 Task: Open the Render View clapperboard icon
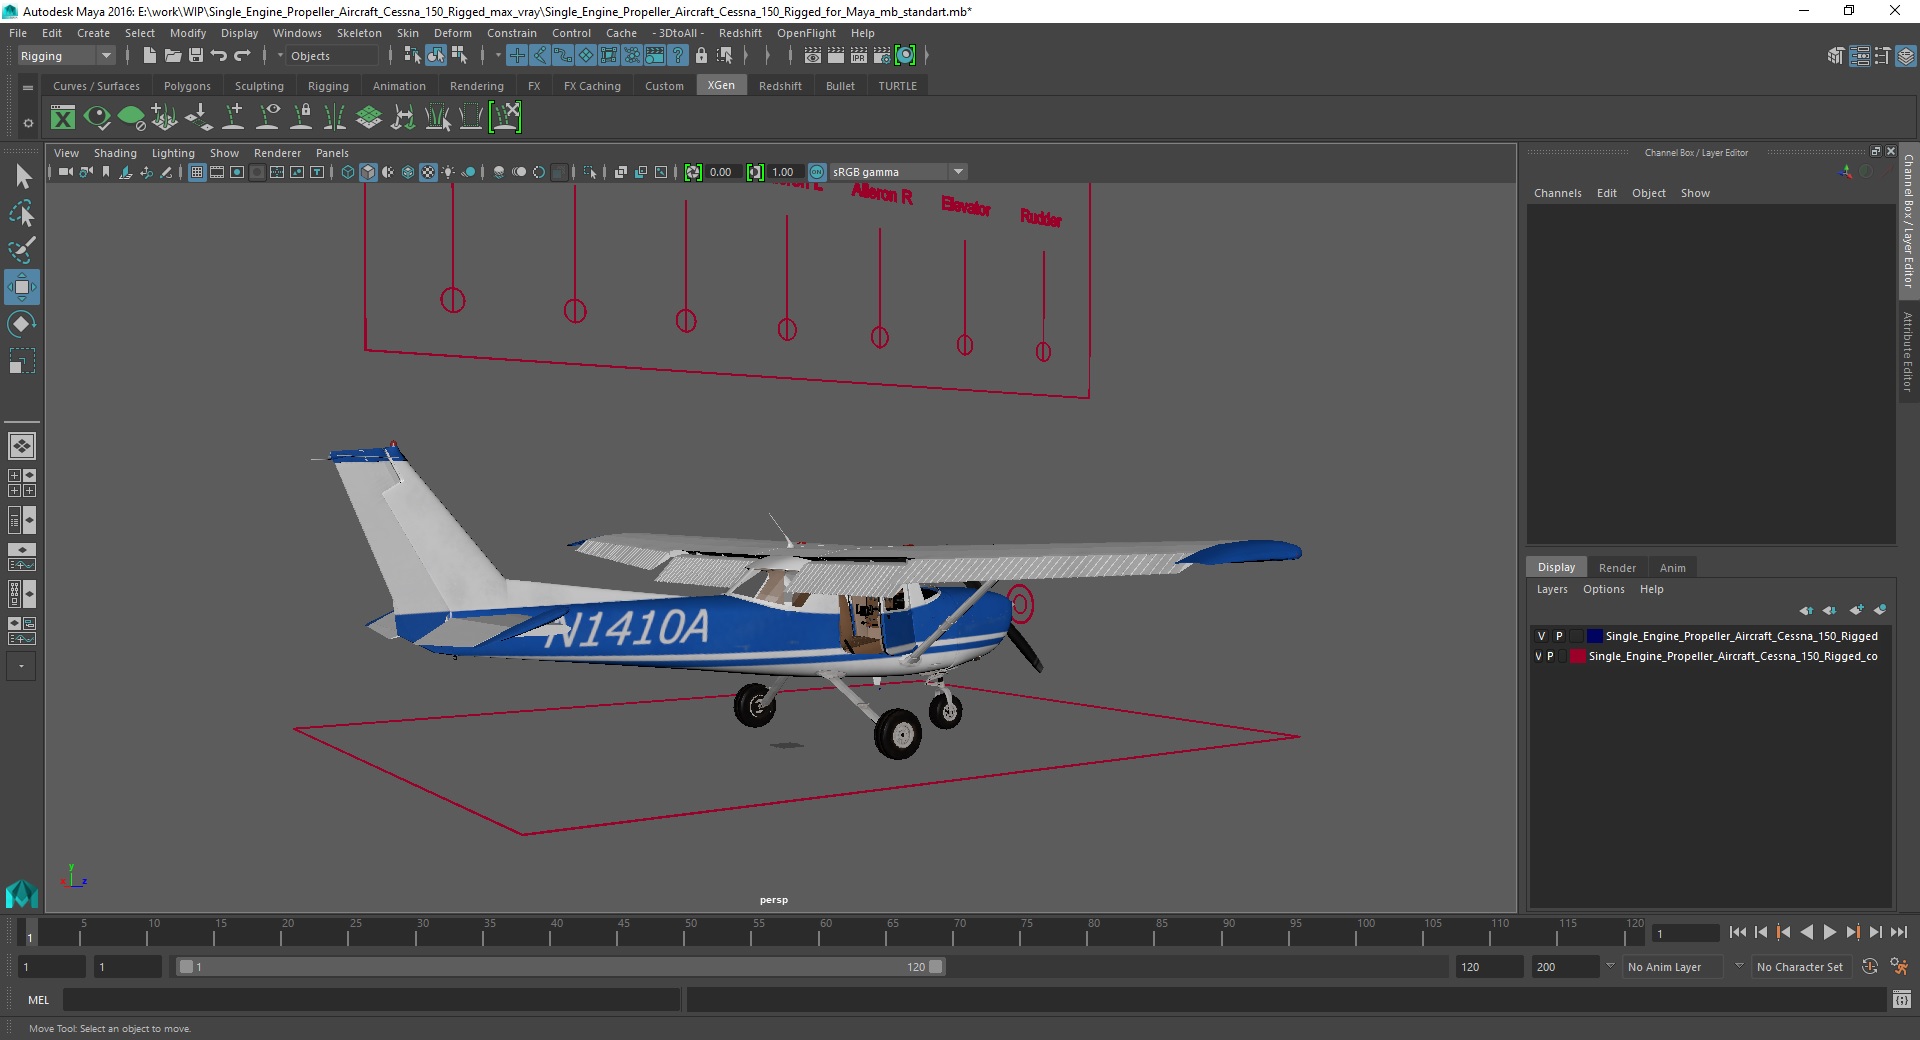point(813,56)
